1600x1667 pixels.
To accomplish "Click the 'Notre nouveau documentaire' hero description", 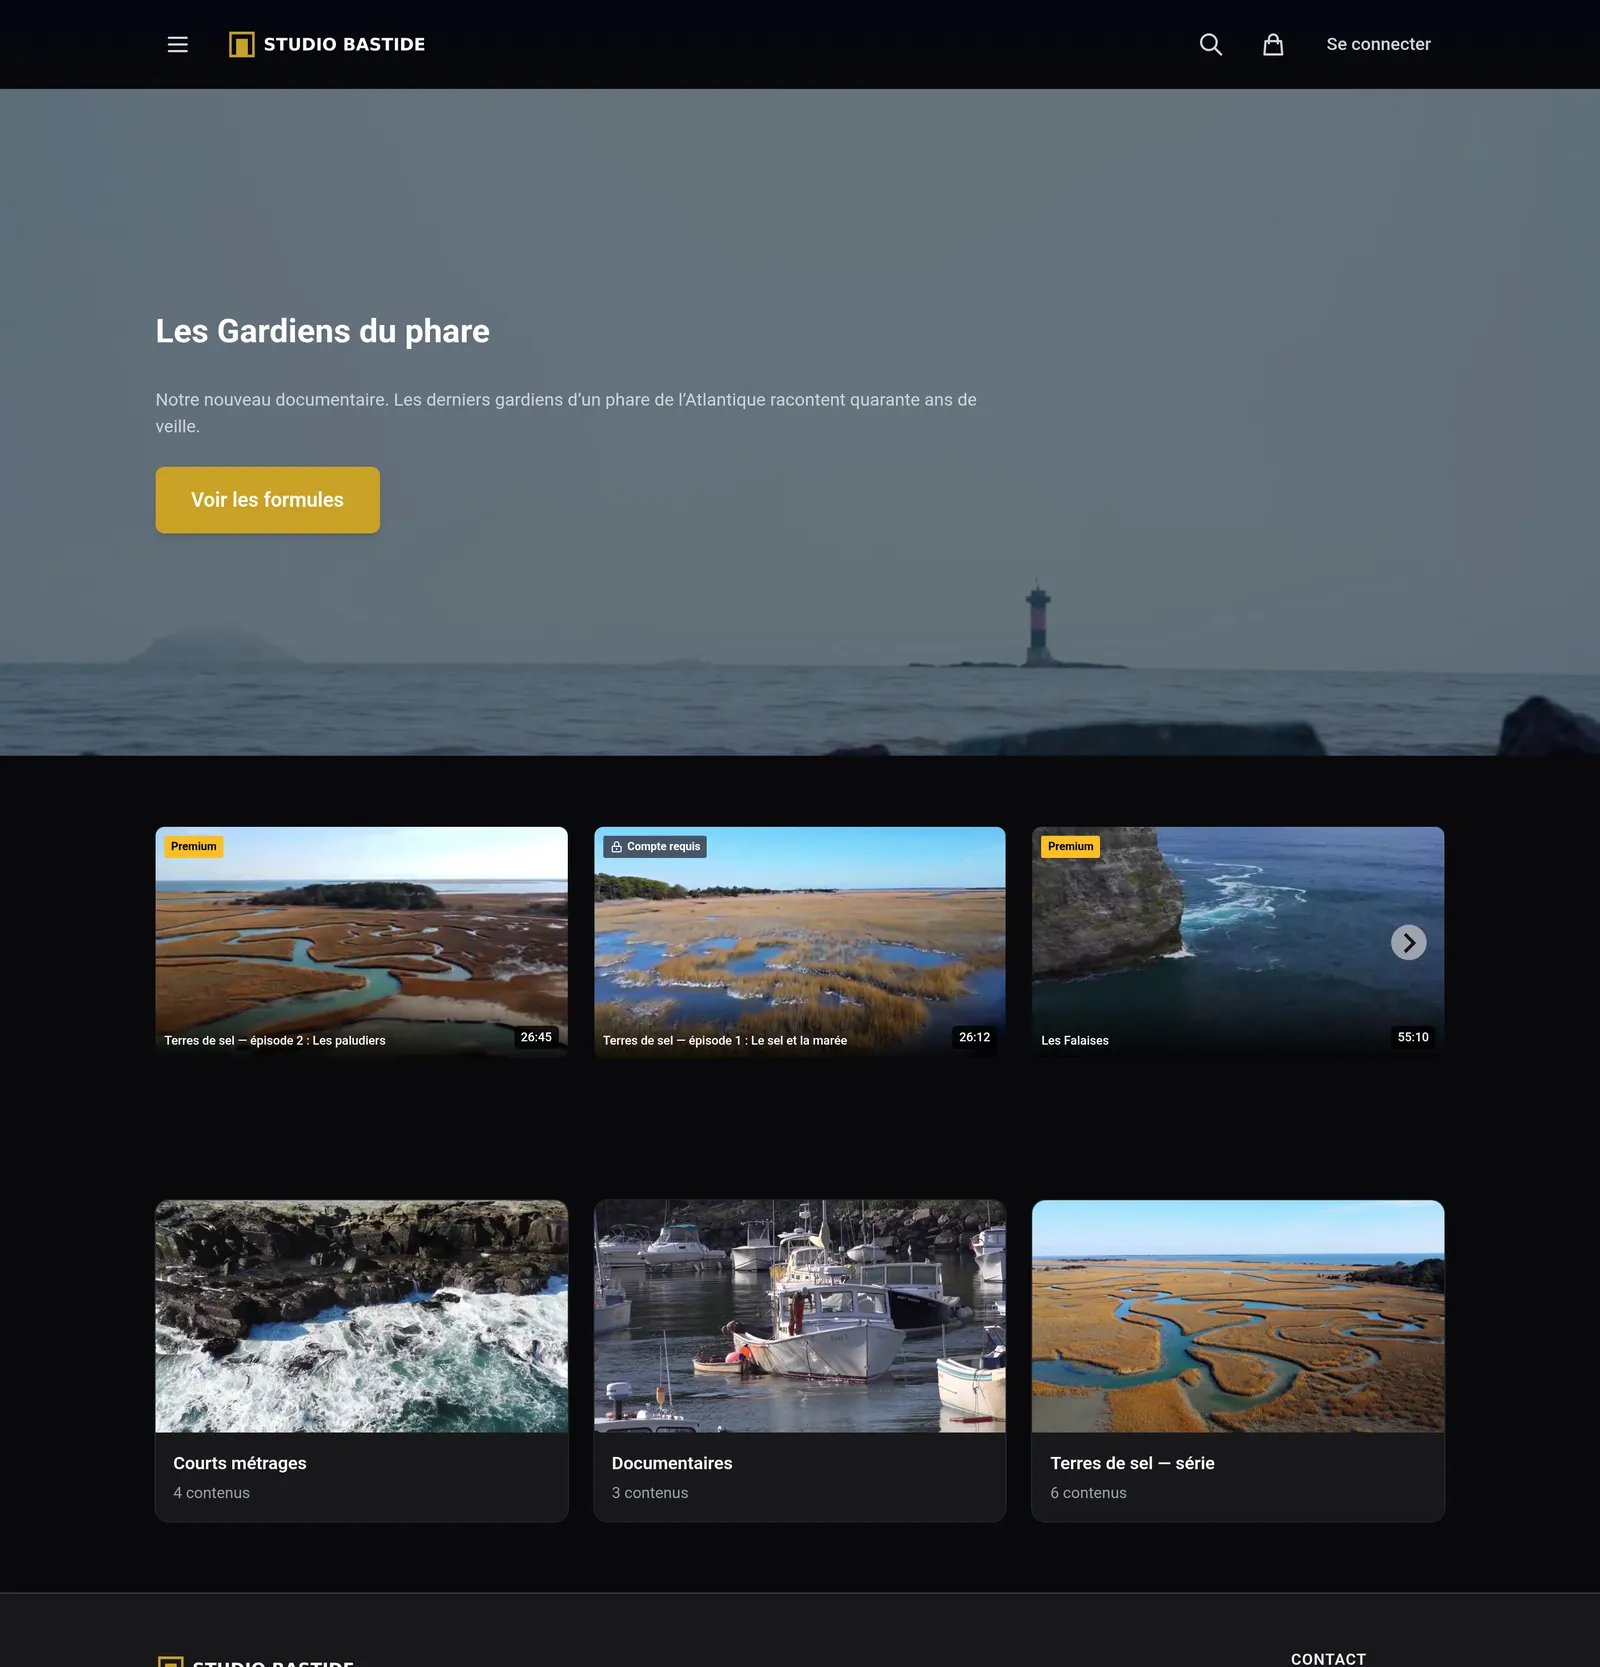I will pos(566,412).
